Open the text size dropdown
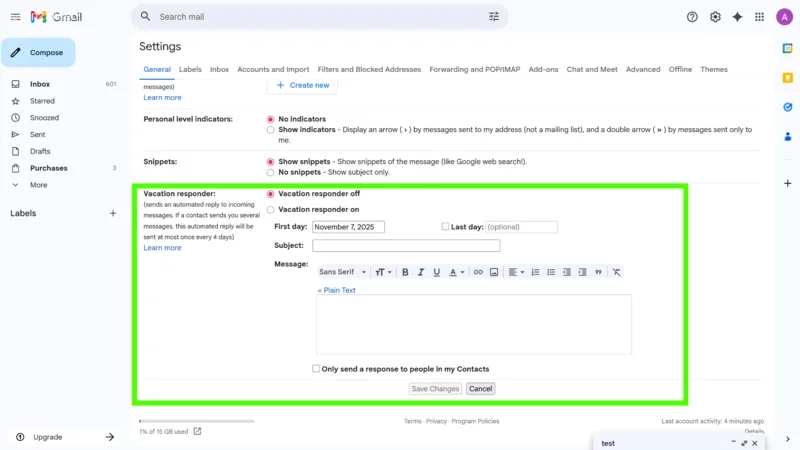The image size is (800, 450). click(x=383, y=272)
